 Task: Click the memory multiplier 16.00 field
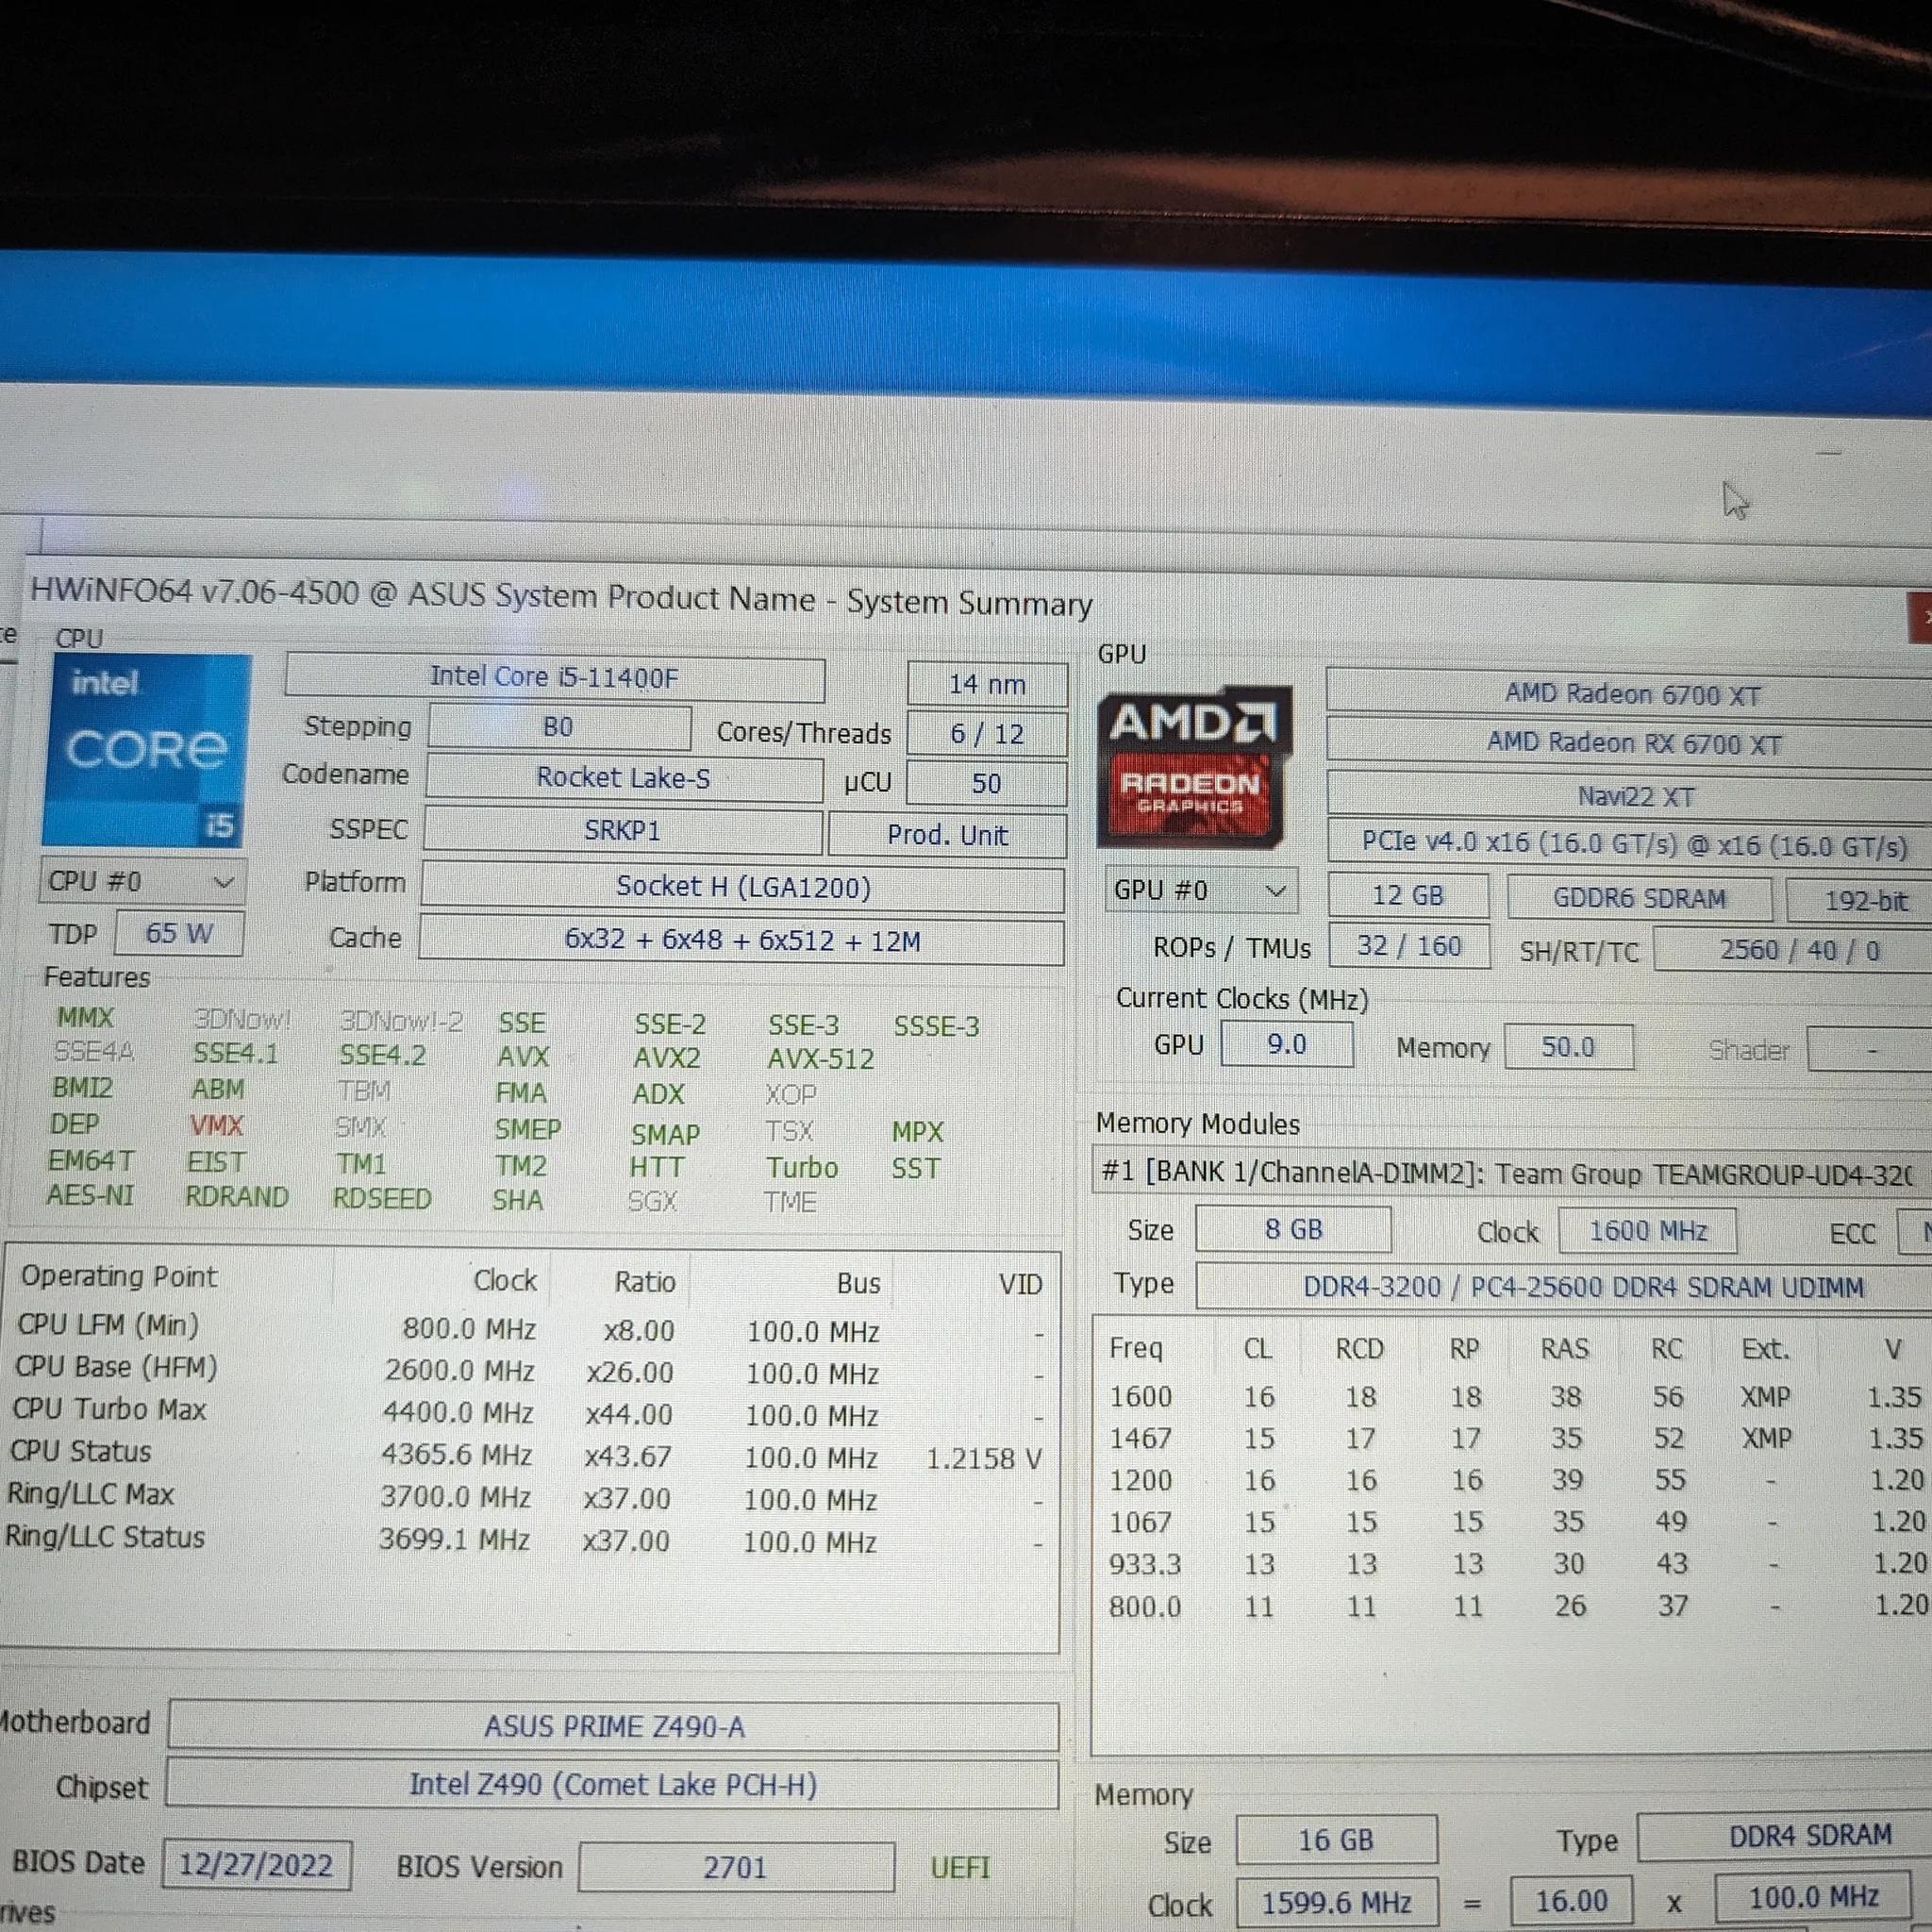[1571, 1900]
